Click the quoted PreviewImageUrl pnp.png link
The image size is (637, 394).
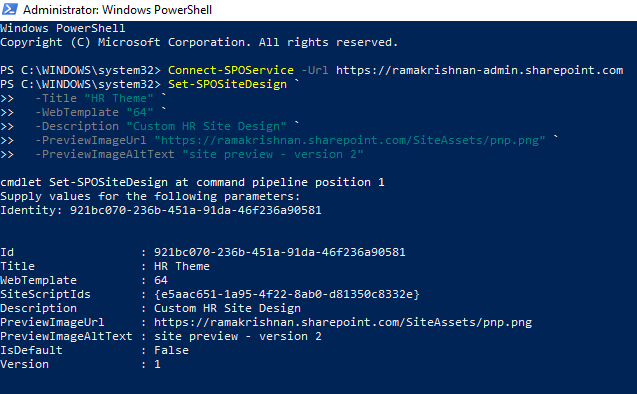pos(349,140)
